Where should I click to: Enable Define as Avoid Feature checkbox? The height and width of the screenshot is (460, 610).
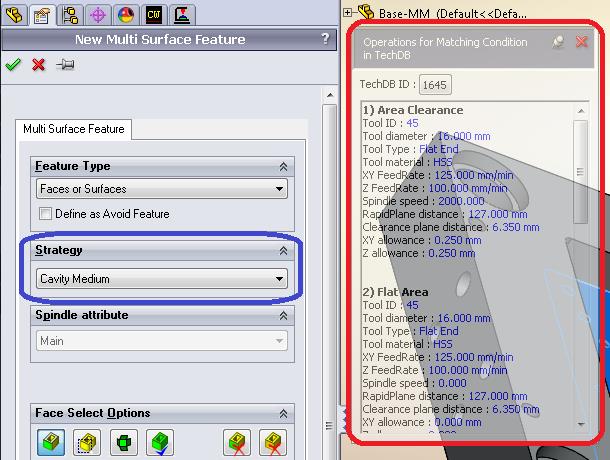(x=45, y=213)
